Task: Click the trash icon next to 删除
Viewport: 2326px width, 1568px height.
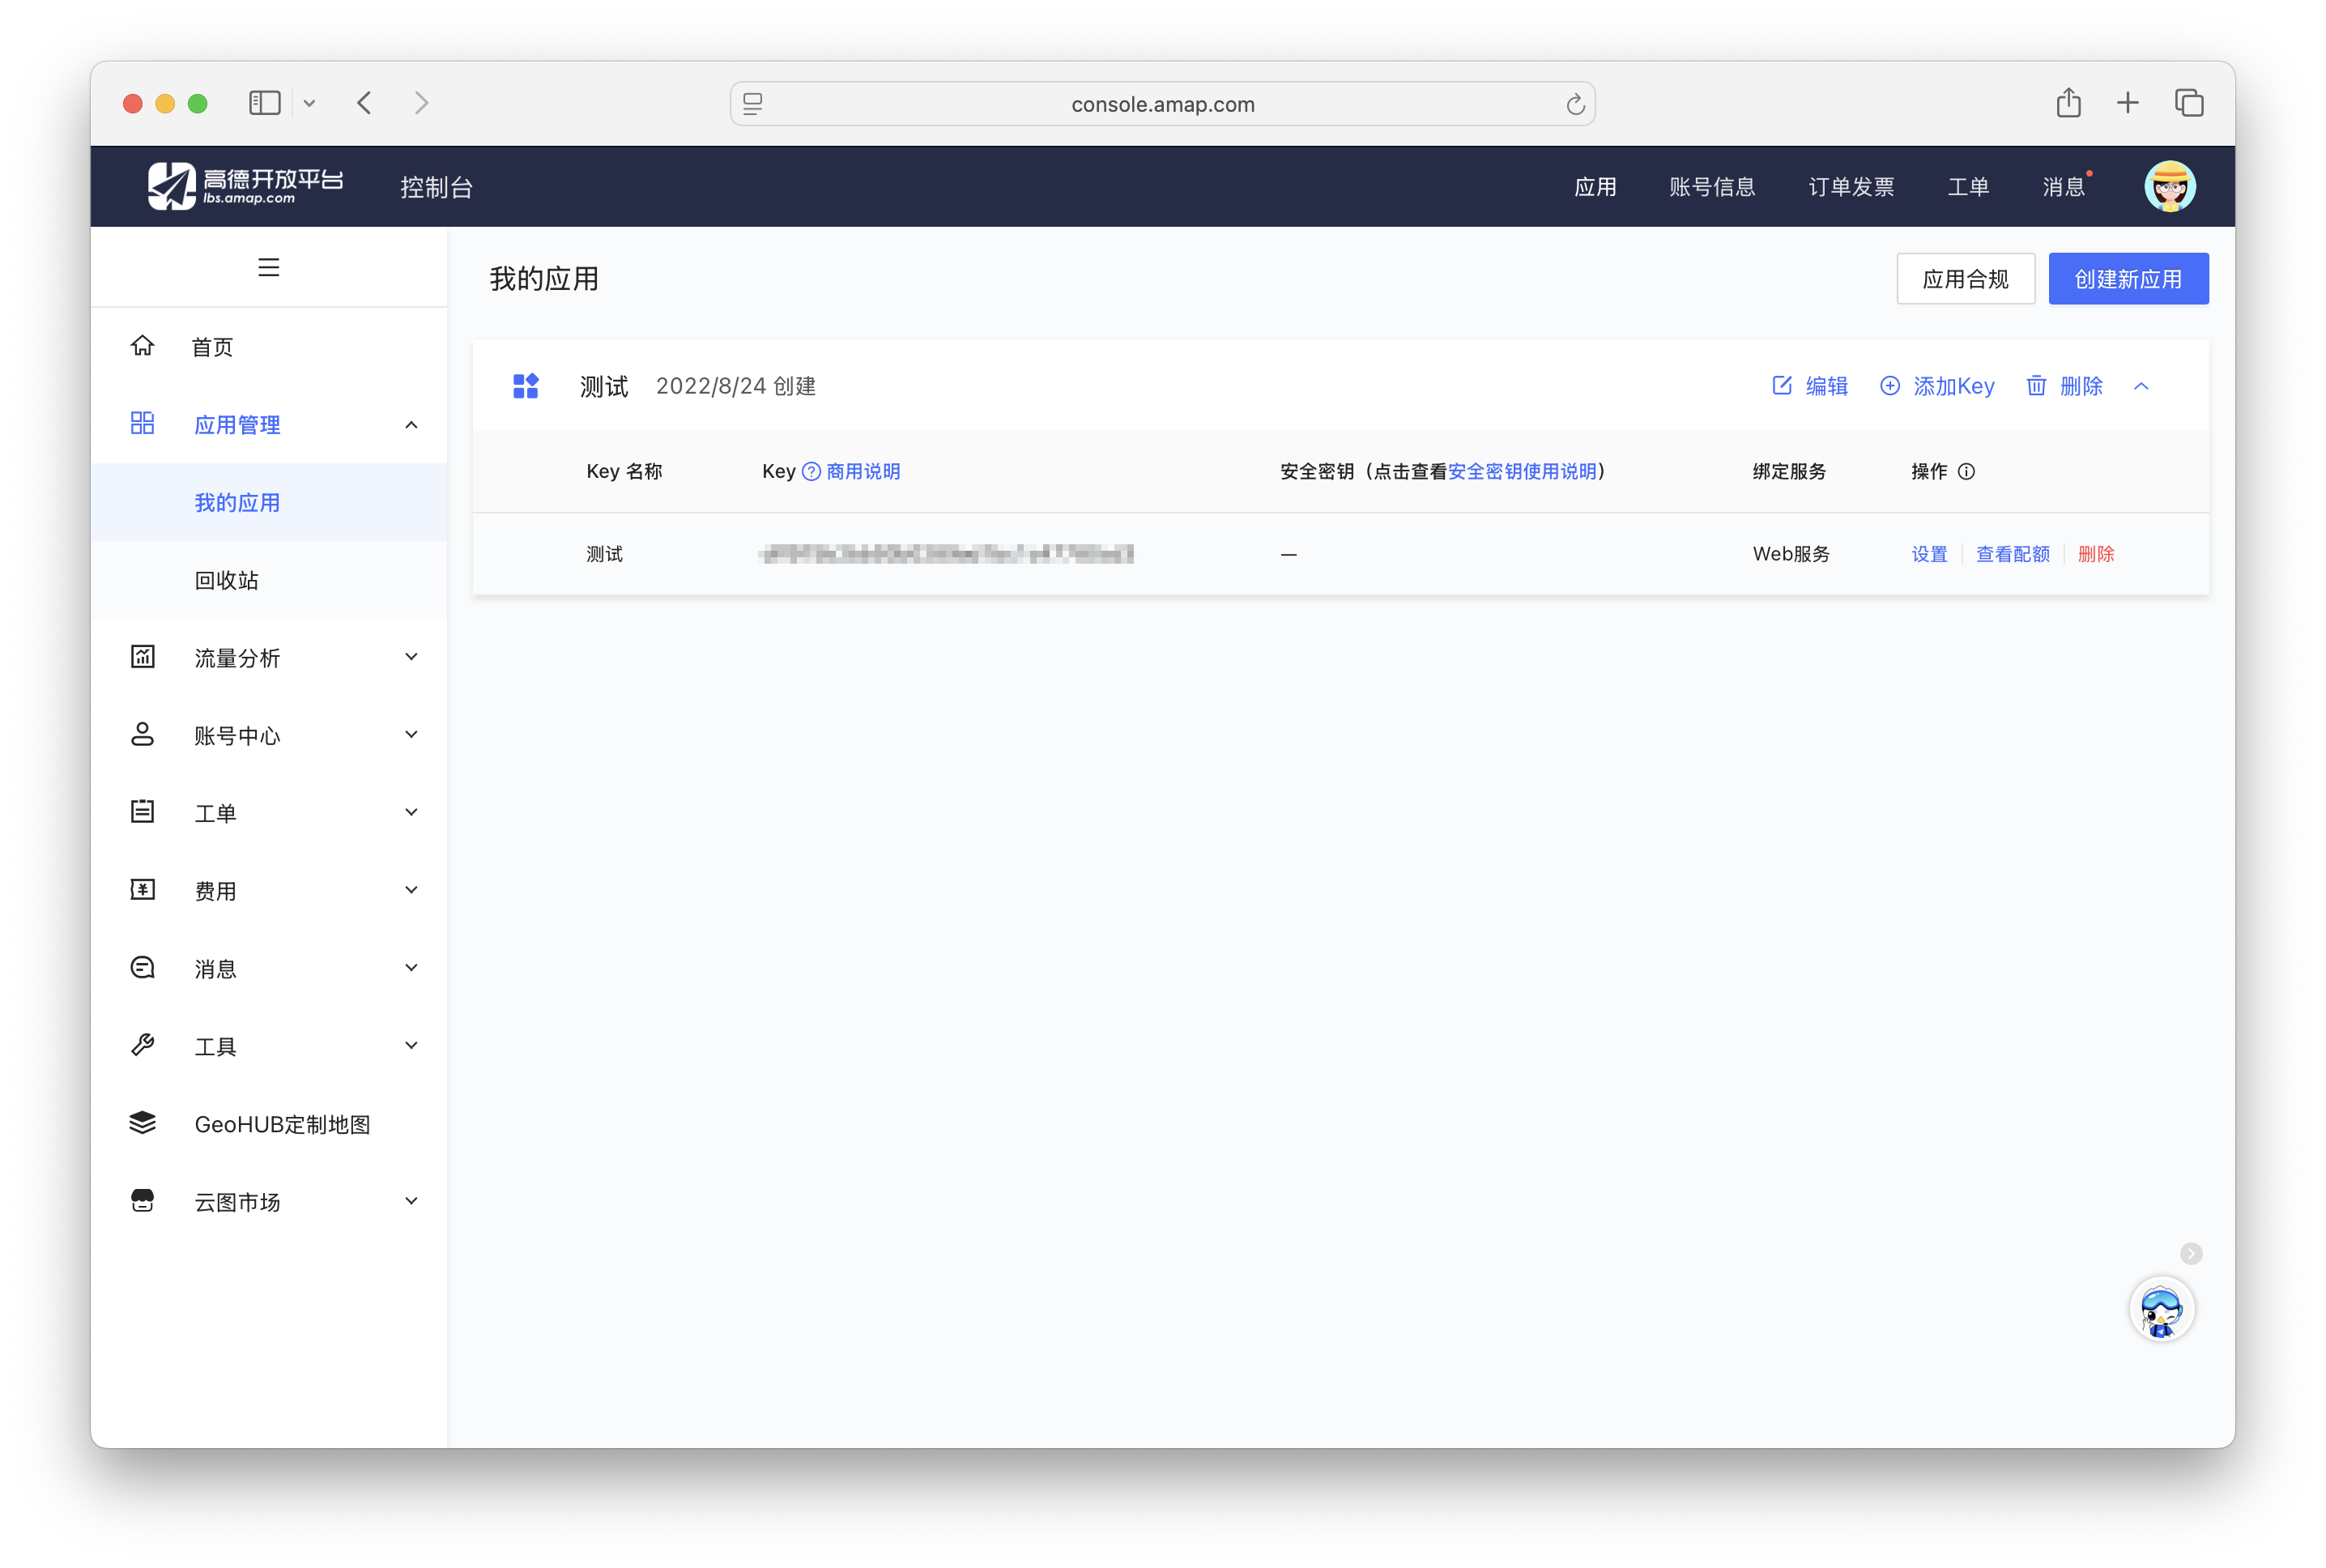Action: click(2037, 386)
